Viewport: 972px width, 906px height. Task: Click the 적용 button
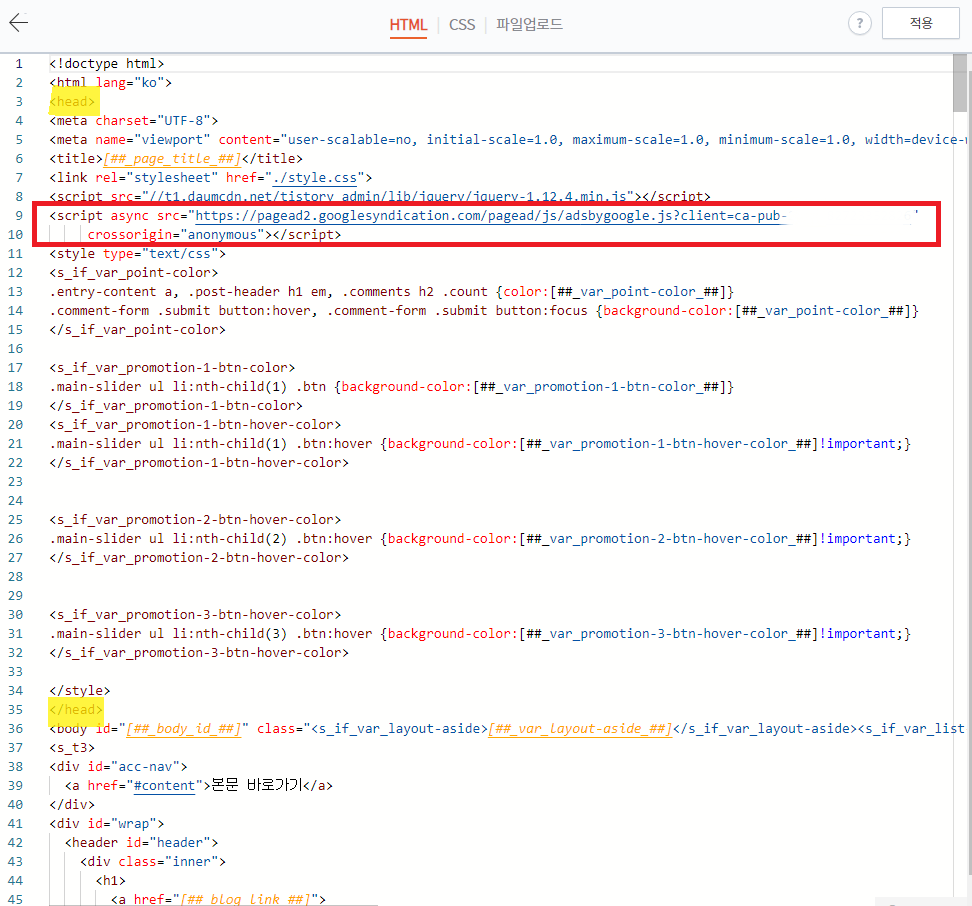tap(921, 23)
